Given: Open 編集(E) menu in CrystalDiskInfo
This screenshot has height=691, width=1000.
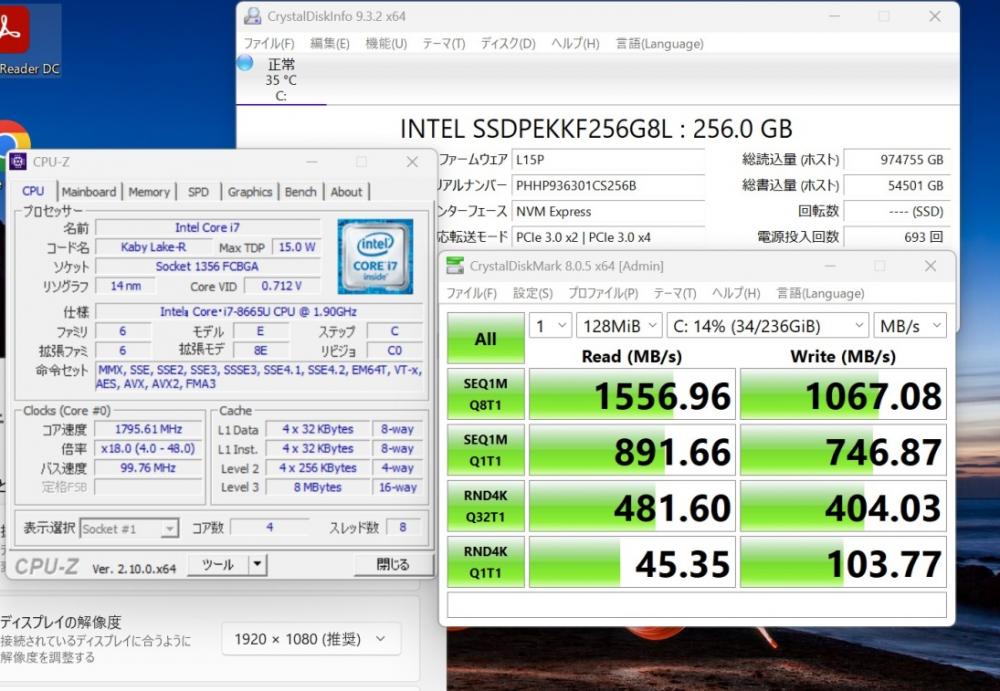Looking at the screenshot, I should [330, 43].
